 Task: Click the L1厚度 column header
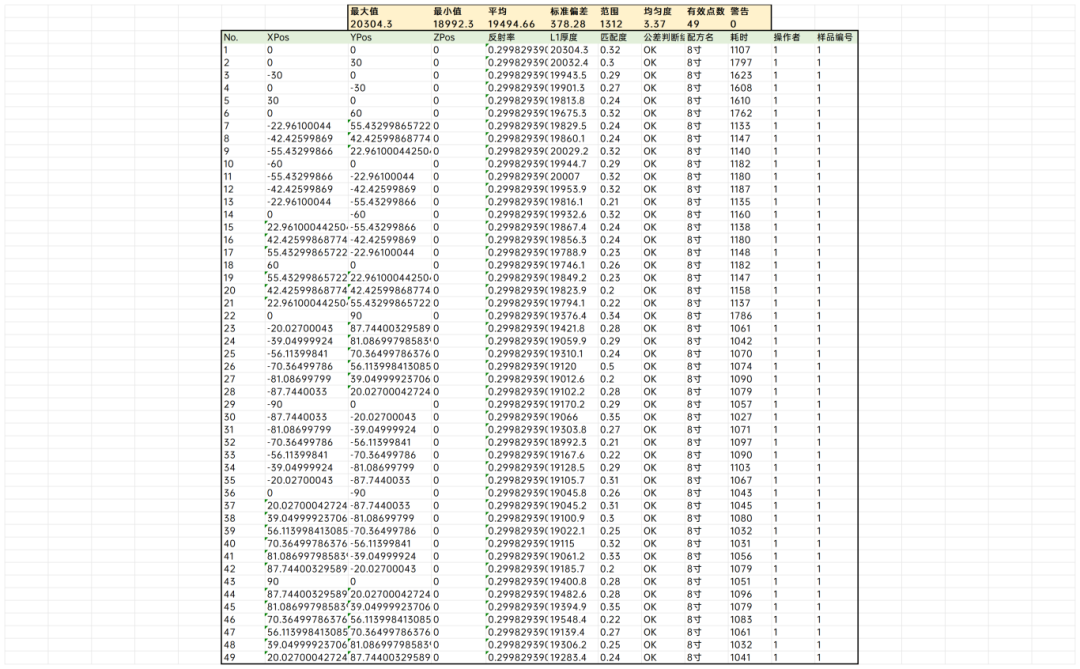coord(573,37)
